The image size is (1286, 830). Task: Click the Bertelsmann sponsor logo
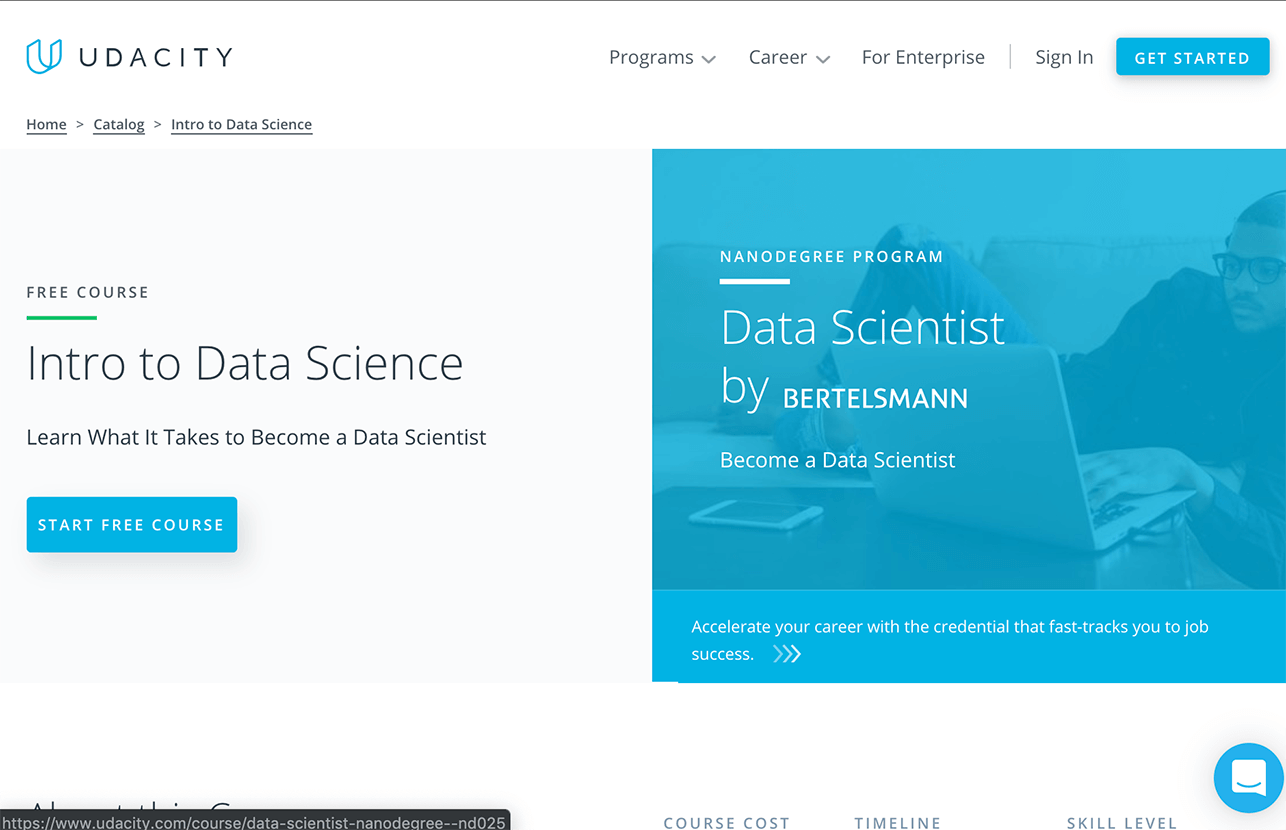[875, 399]
